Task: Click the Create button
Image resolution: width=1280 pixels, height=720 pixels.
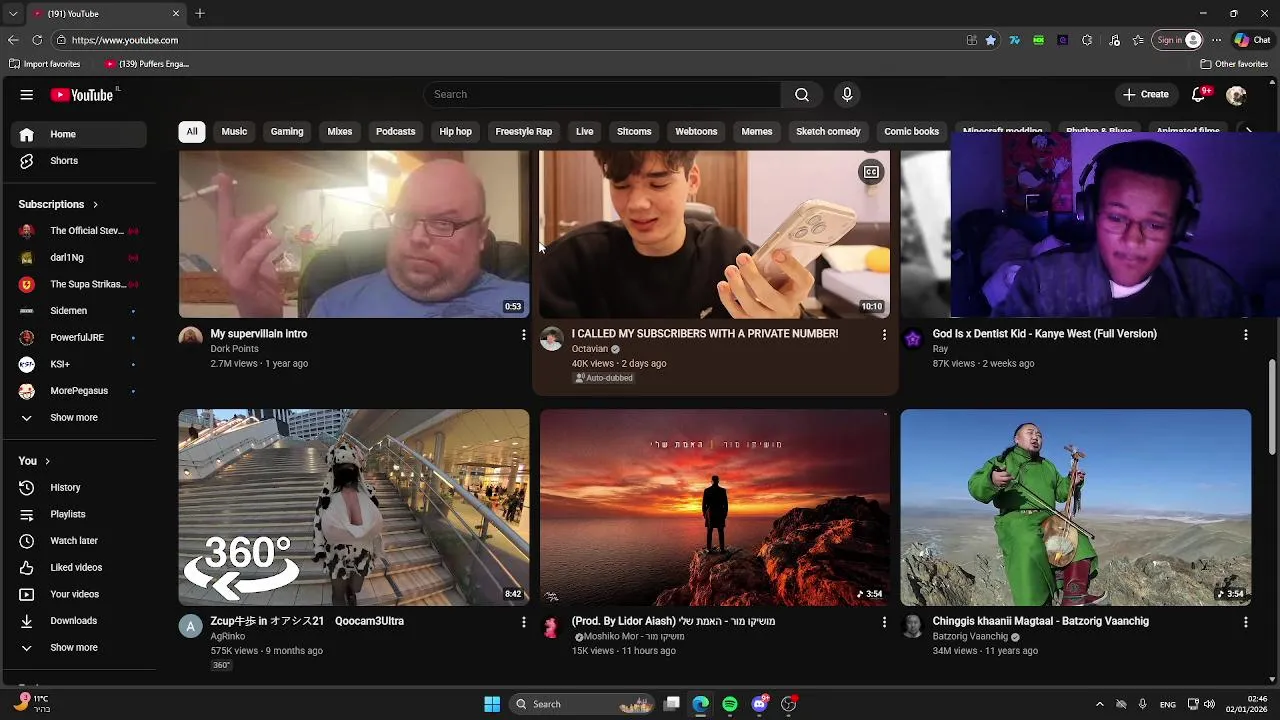Action: [1145, 95]
